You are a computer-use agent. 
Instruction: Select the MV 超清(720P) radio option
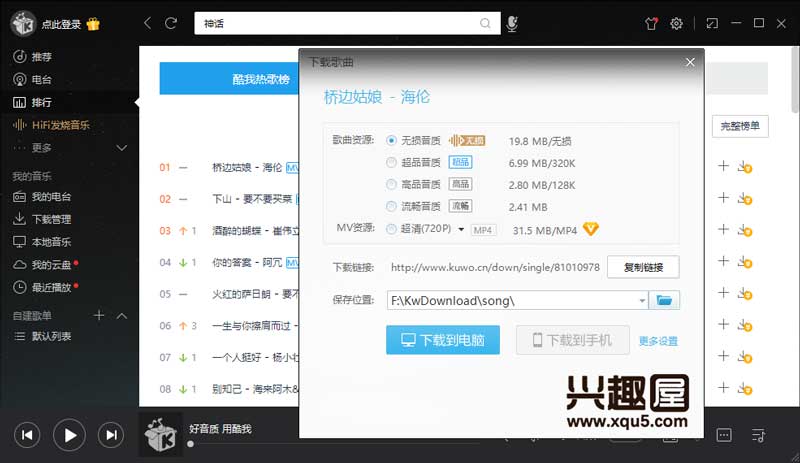391,229
